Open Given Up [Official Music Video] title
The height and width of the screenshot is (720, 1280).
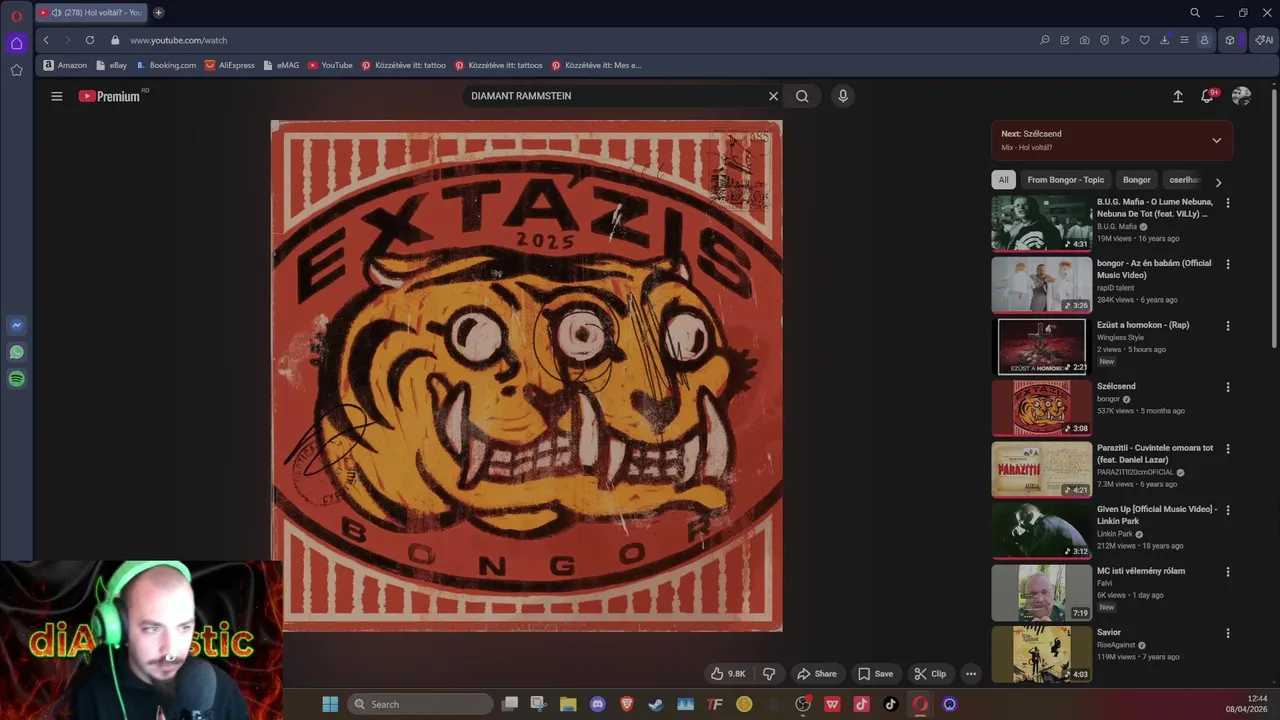1157,515
